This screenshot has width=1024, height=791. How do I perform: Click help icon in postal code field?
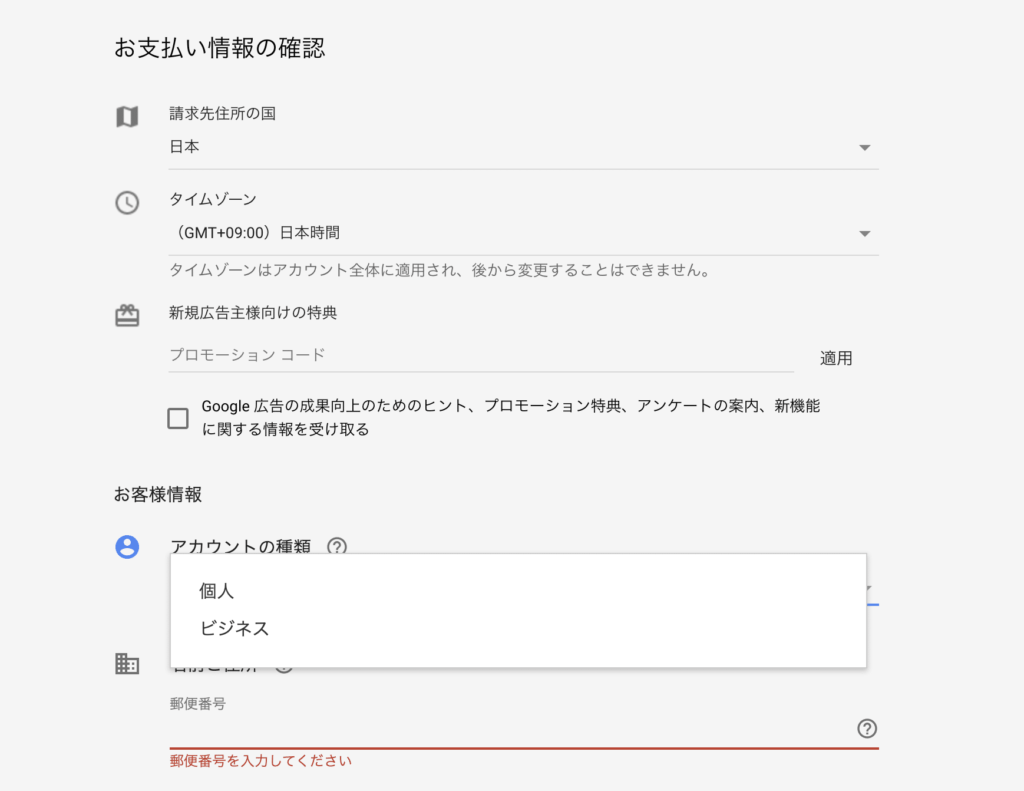tap(867, 728)
